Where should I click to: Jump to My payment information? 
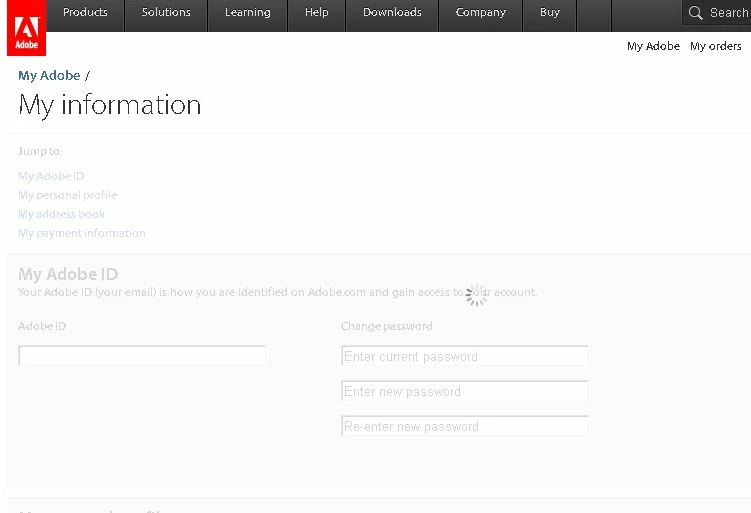(x=82, y=233)
